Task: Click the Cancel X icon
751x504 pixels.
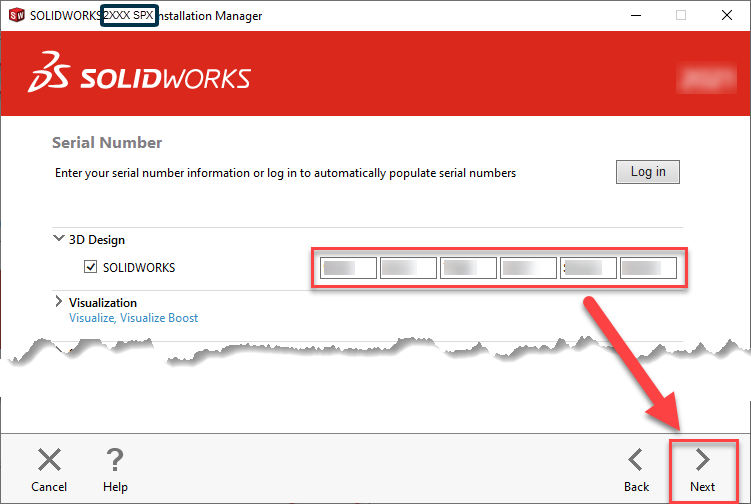Action: [x=49, y=460]
